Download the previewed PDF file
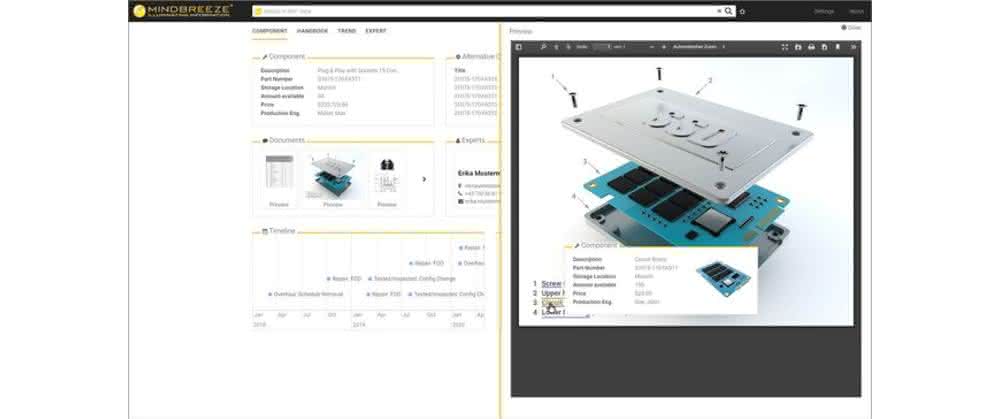Viewport: 1000px width, 419px height. click(825, 47)
